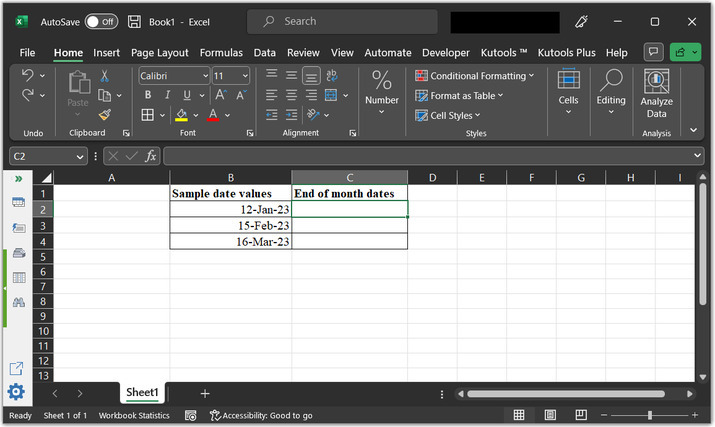This screenshot has width=715, height=427.
Task: Switch to the Formulas tab
Action: pyautogui.click(x=221, y=53)
